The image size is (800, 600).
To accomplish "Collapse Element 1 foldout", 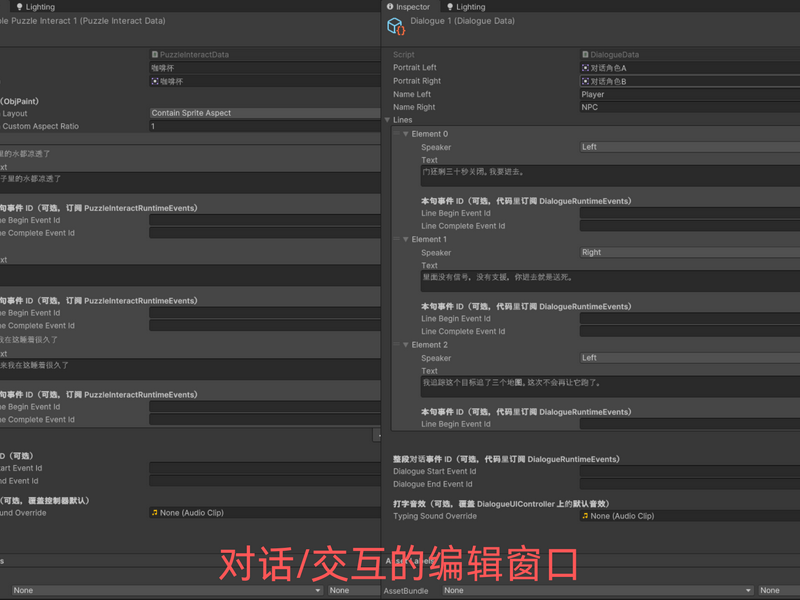I will point(406,239).
